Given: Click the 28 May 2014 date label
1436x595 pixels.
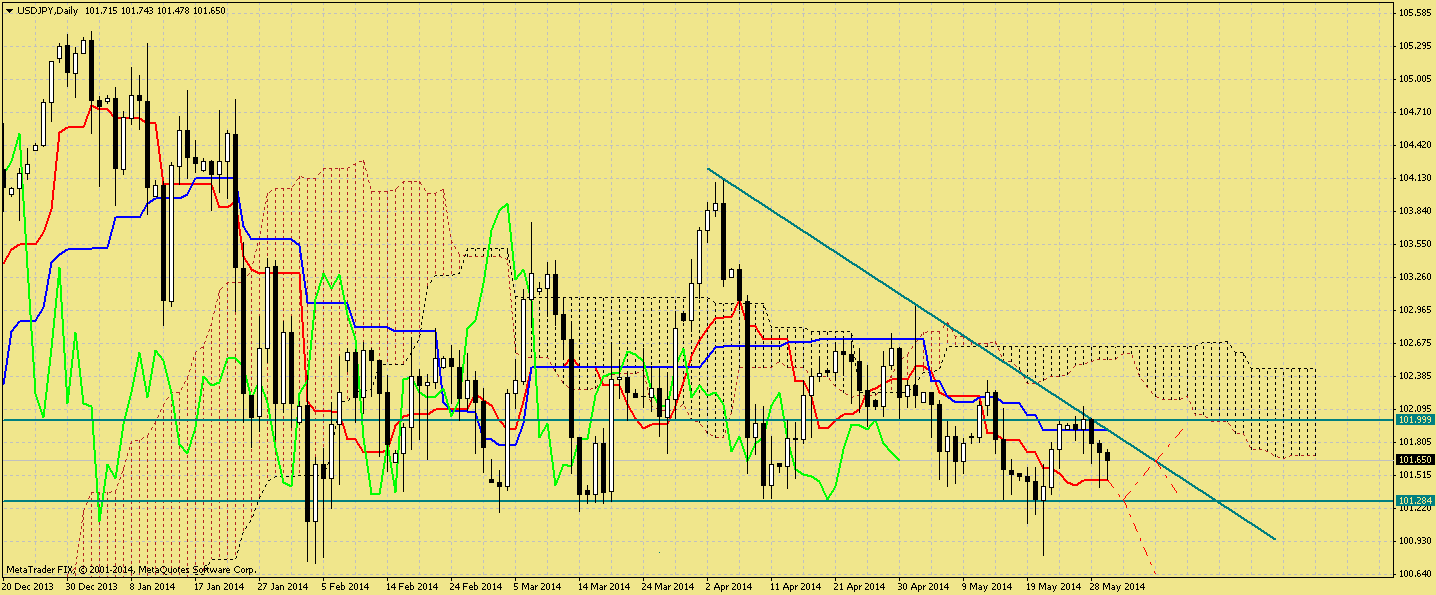Looking at the screenshot, I should [1115, 587].
